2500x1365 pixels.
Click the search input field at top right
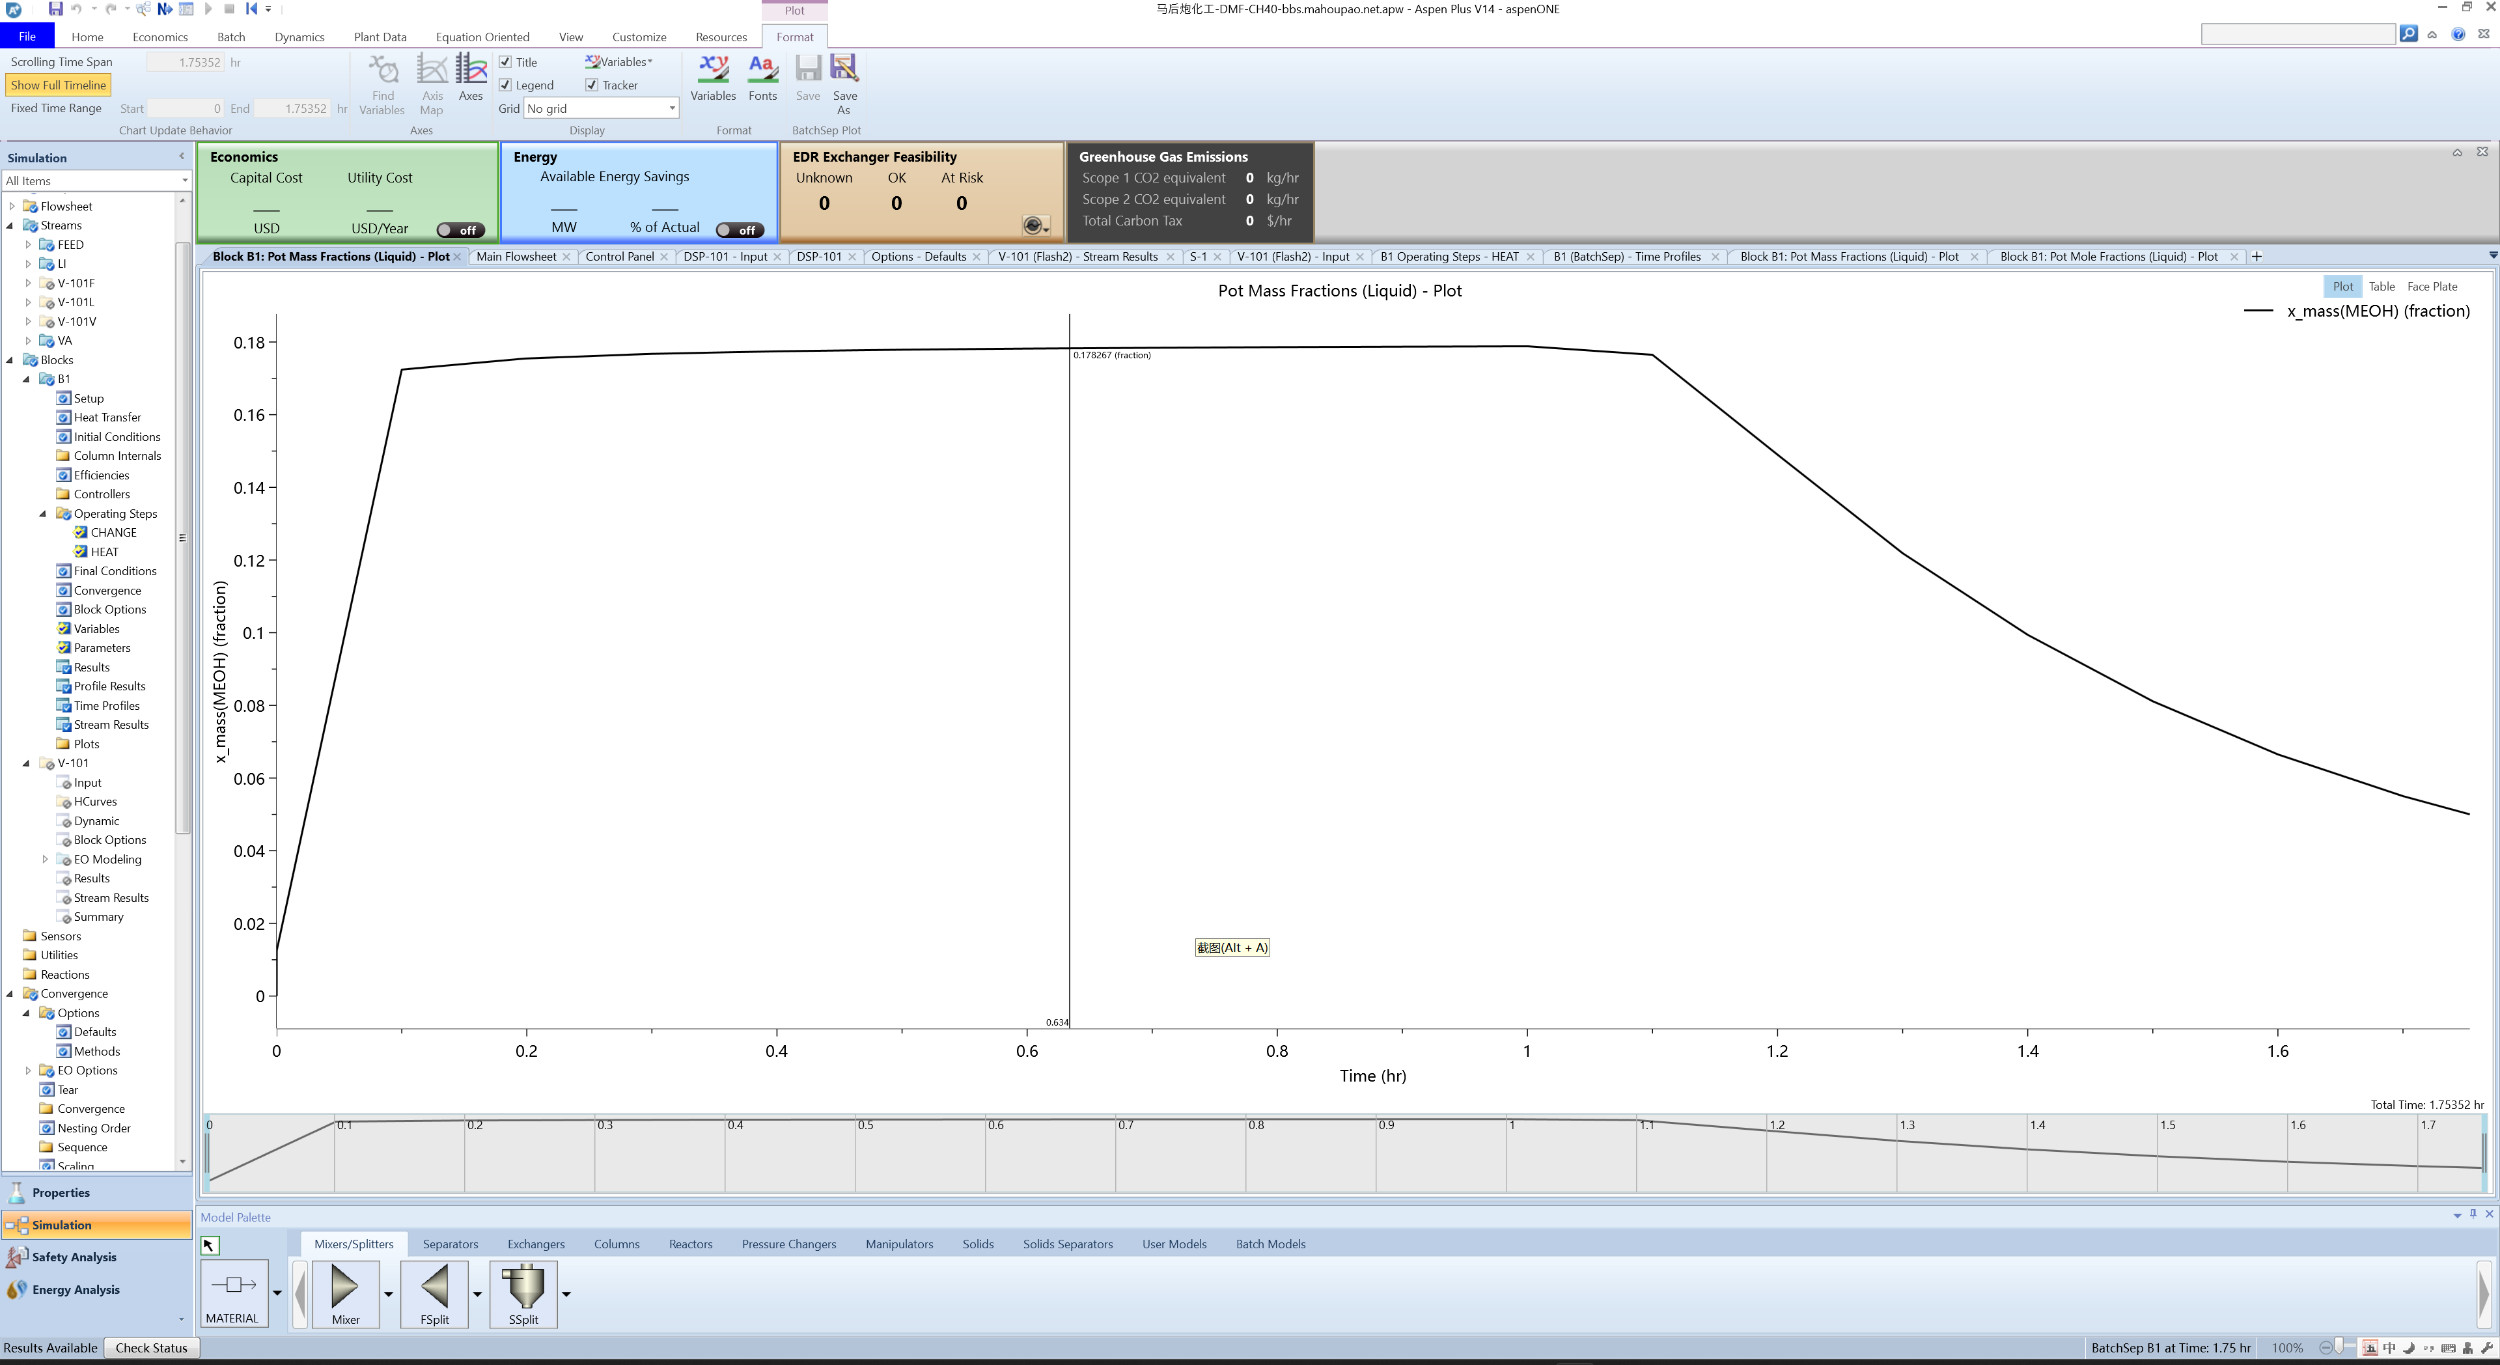(x=2297, y=34)
